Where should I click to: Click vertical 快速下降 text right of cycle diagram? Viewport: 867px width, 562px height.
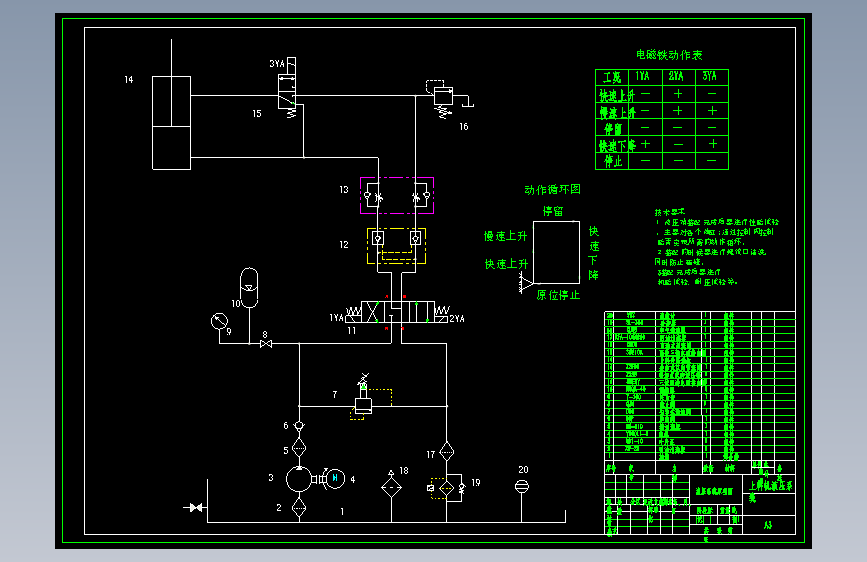pos(594,253)
